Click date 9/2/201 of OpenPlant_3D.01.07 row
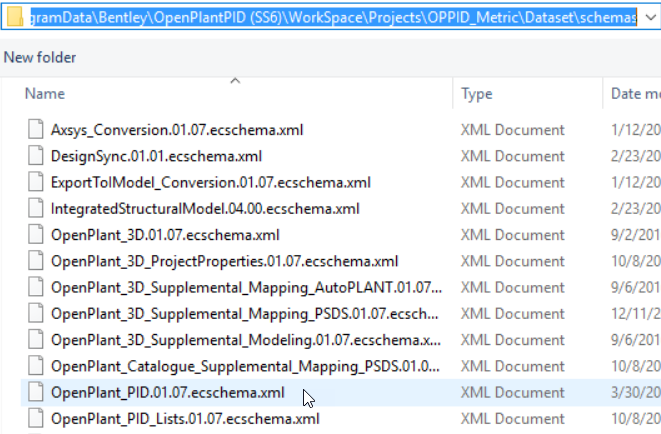This screenshot has height=434, width=661. click(x=636, y=235)
